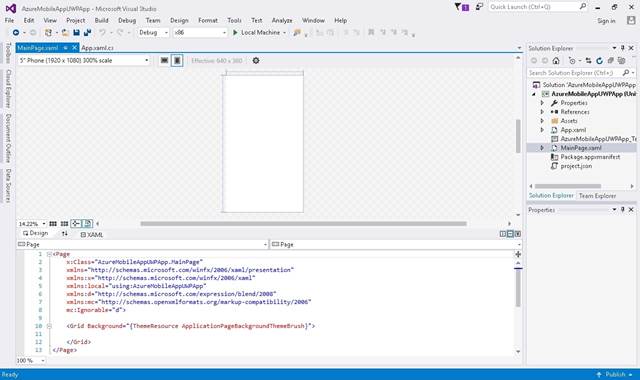Switch designer to portrait orientation

(177, 60)
